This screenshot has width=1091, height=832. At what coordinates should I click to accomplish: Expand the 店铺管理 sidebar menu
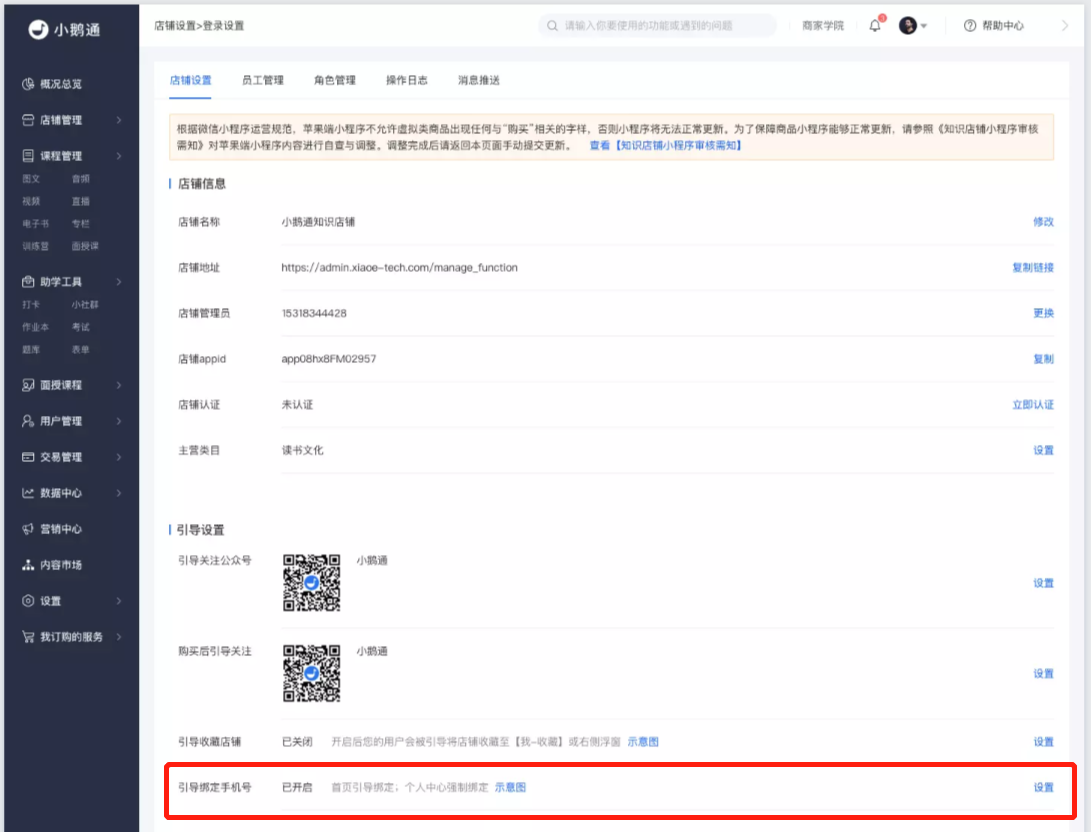pyautogui.click(x=72, y=120)
